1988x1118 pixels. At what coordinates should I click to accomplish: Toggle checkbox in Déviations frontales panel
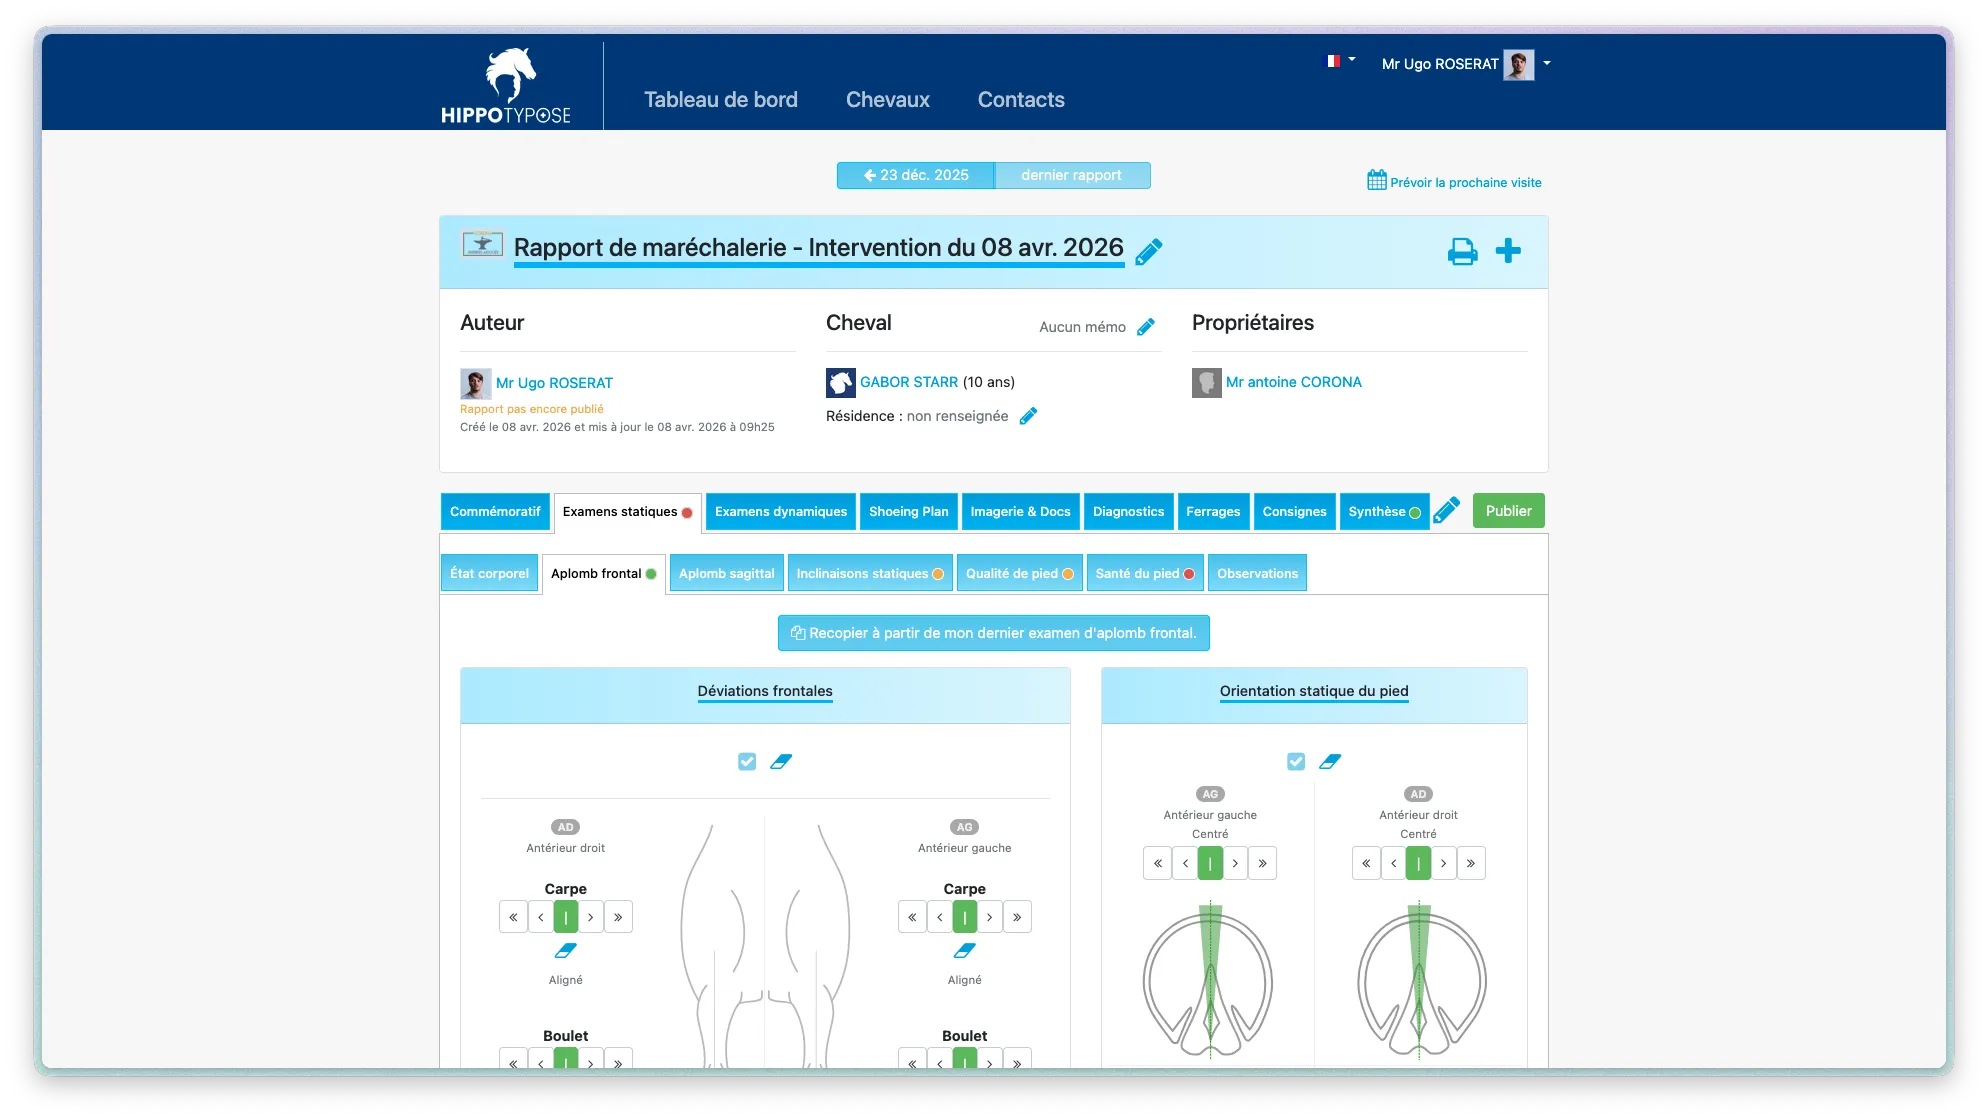click(x=747, y=762)
